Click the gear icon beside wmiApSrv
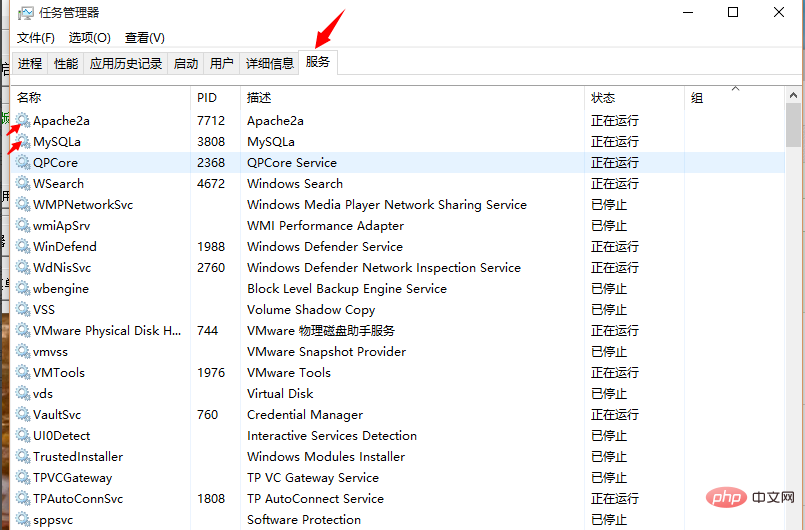The width and height of the screenshot is (805, 530). point(23,225)
